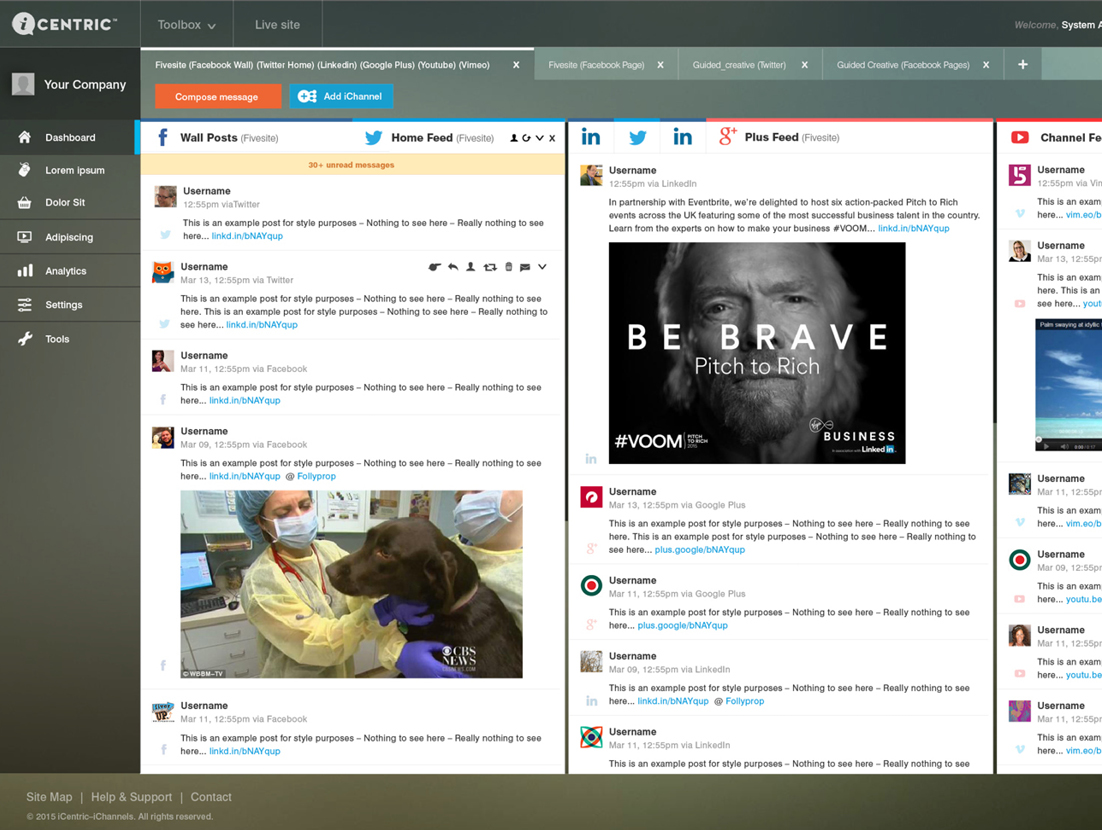Delete the owl avatar tweet via trash icon
The width and height of the screenshot is (1102, 830).
pos(508,267)
